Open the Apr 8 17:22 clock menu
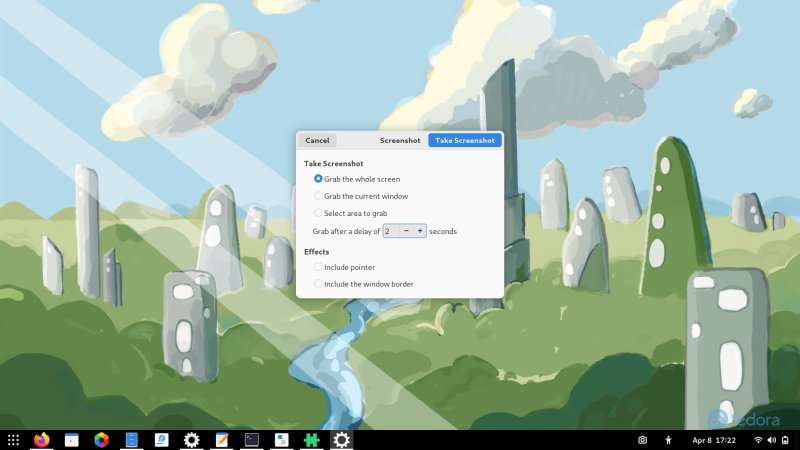 click(x=714, y=440)
